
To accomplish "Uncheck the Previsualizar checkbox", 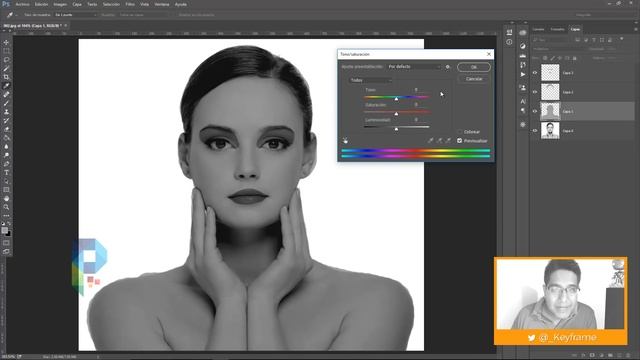I will coord(460,141).
